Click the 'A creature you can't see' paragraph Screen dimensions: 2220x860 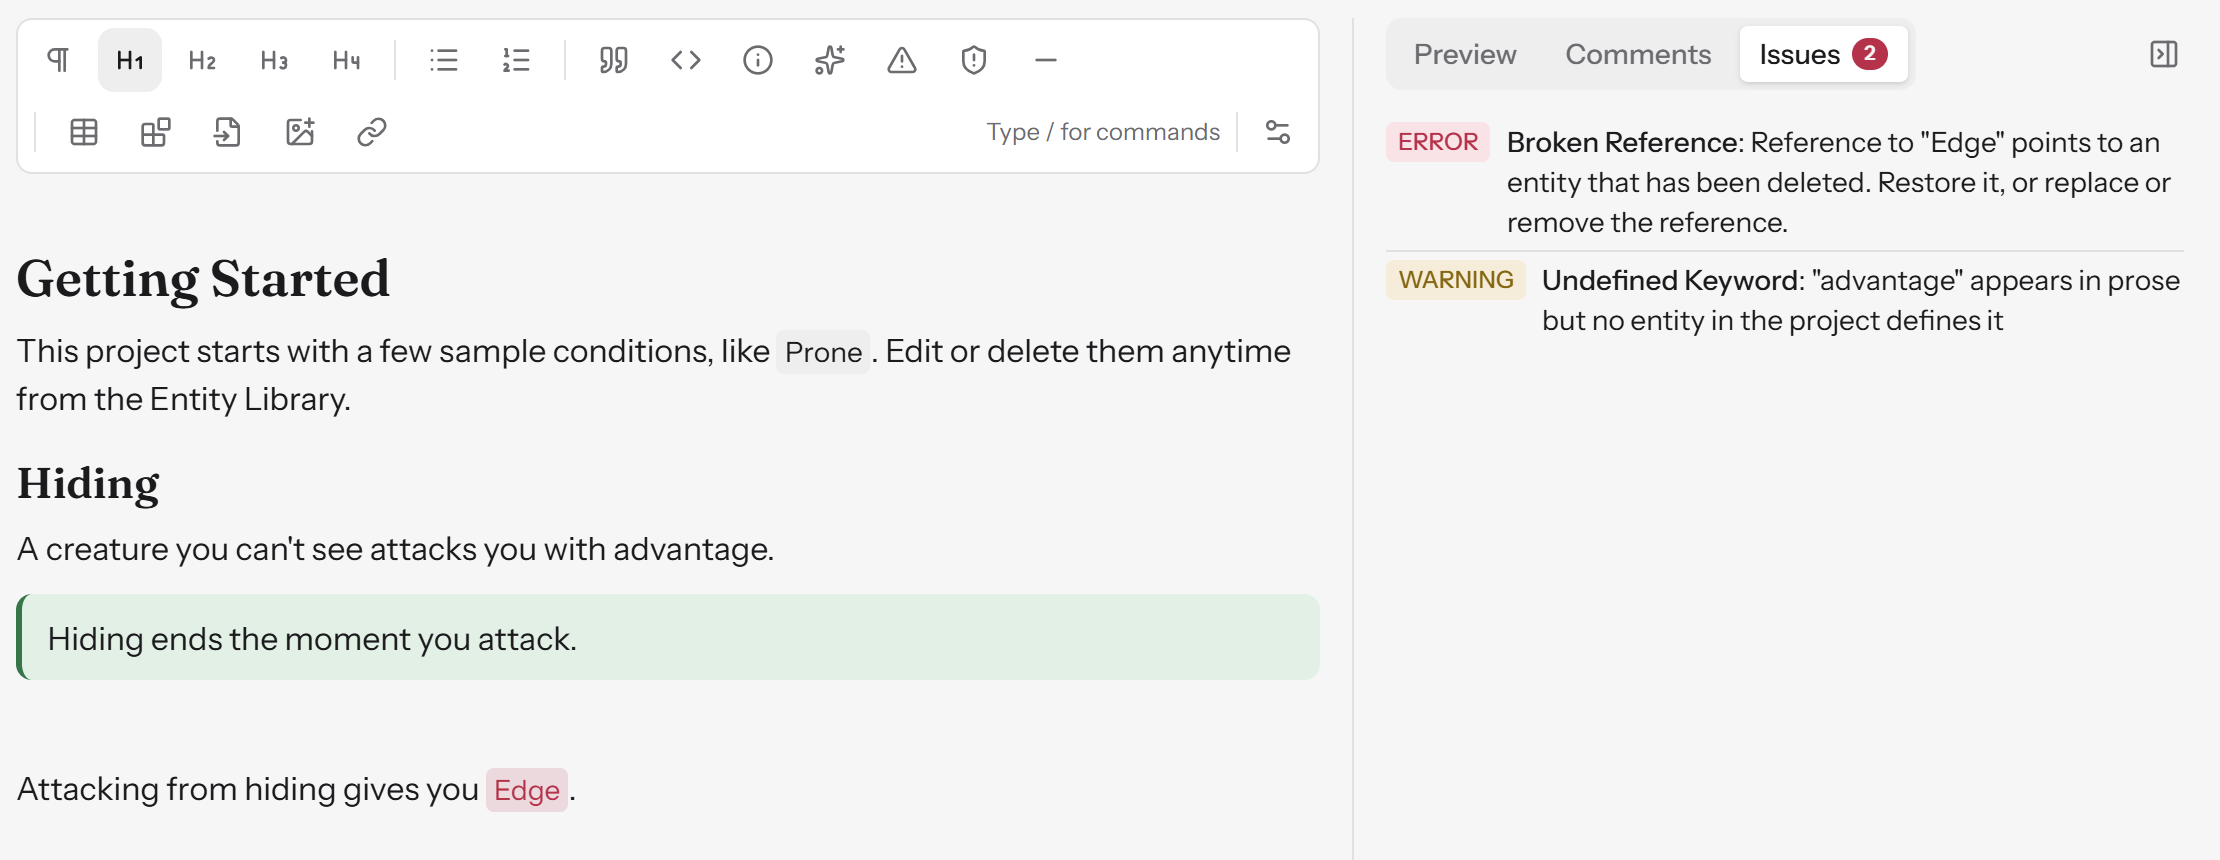coord(396,549)
